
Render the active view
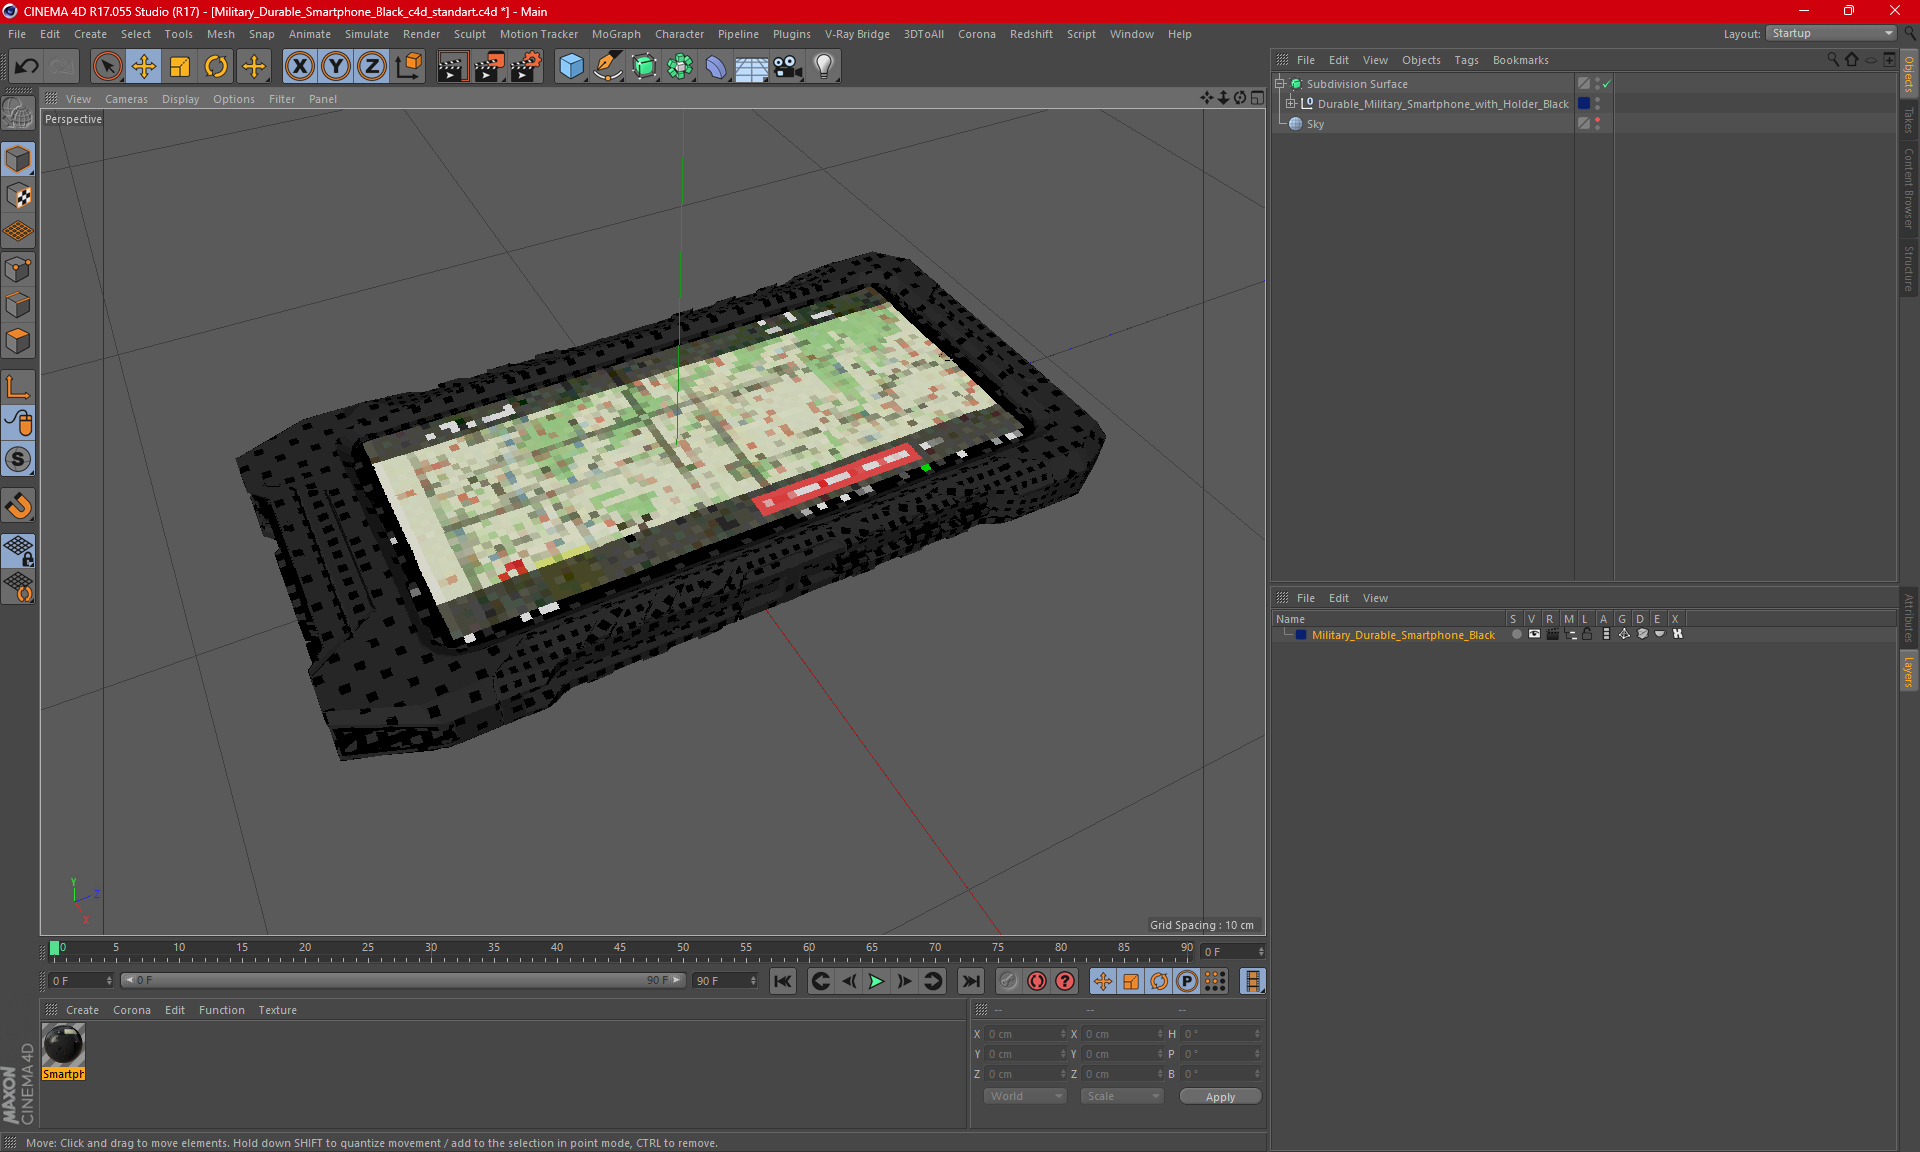(x=452, y=67)
